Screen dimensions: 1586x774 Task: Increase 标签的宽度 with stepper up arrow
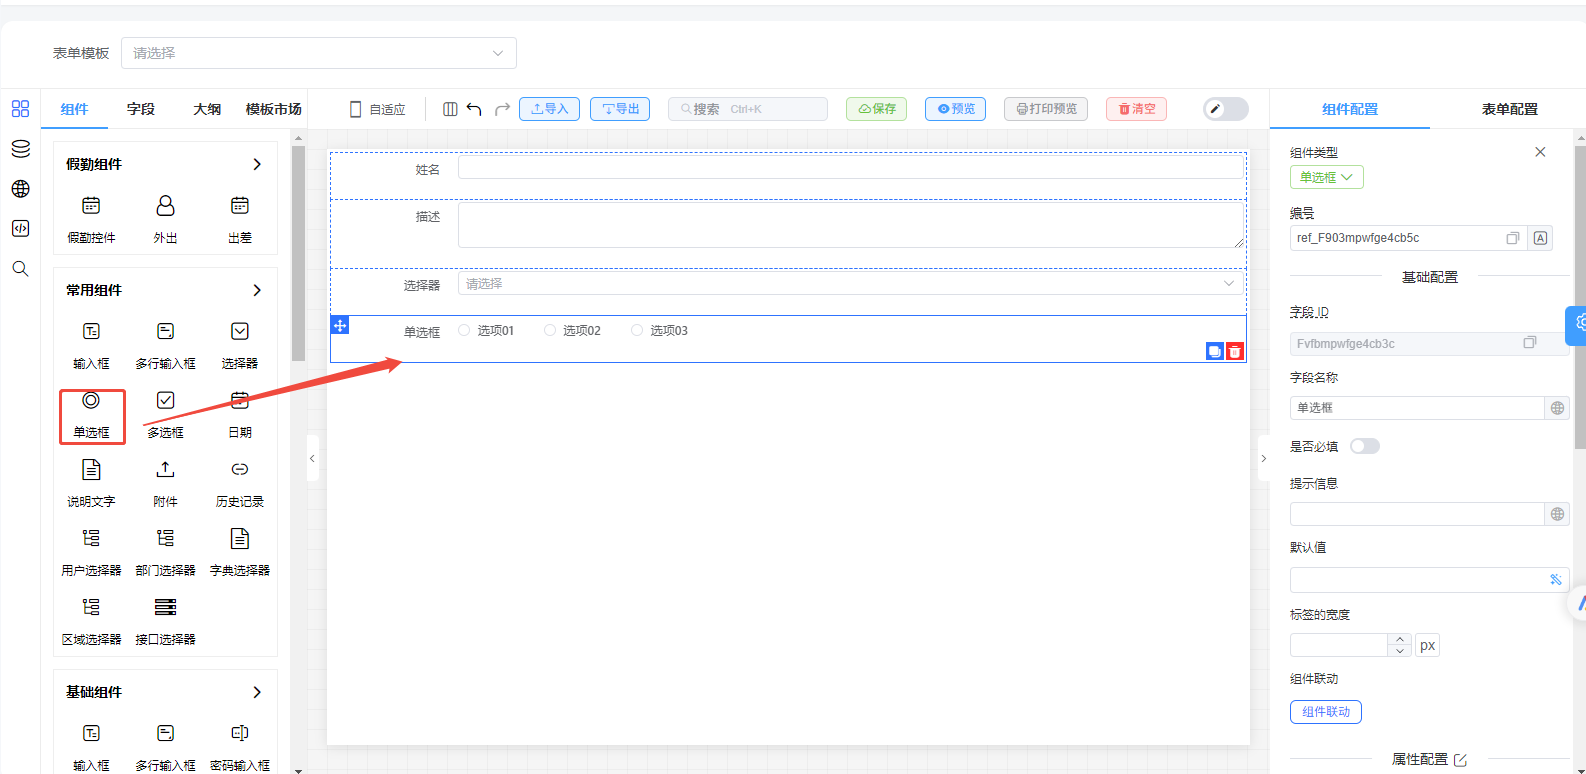(x=1400, y=639)
